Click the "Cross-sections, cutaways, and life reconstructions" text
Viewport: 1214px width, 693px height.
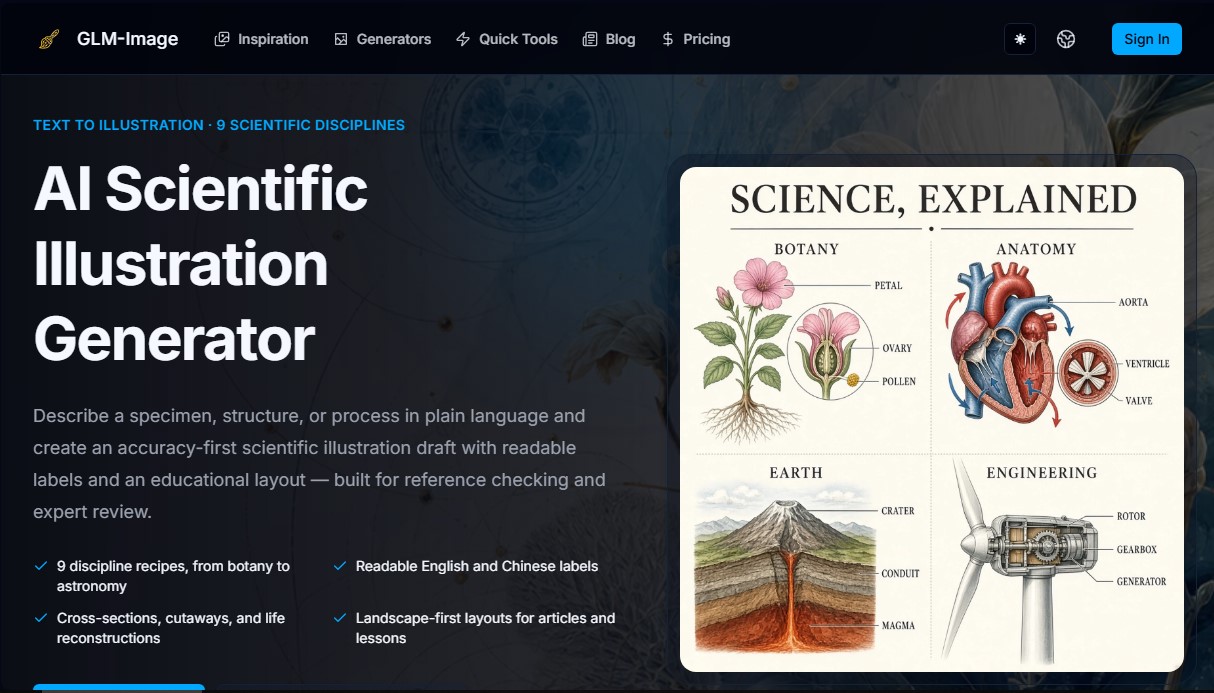click(x=171, y=628)
